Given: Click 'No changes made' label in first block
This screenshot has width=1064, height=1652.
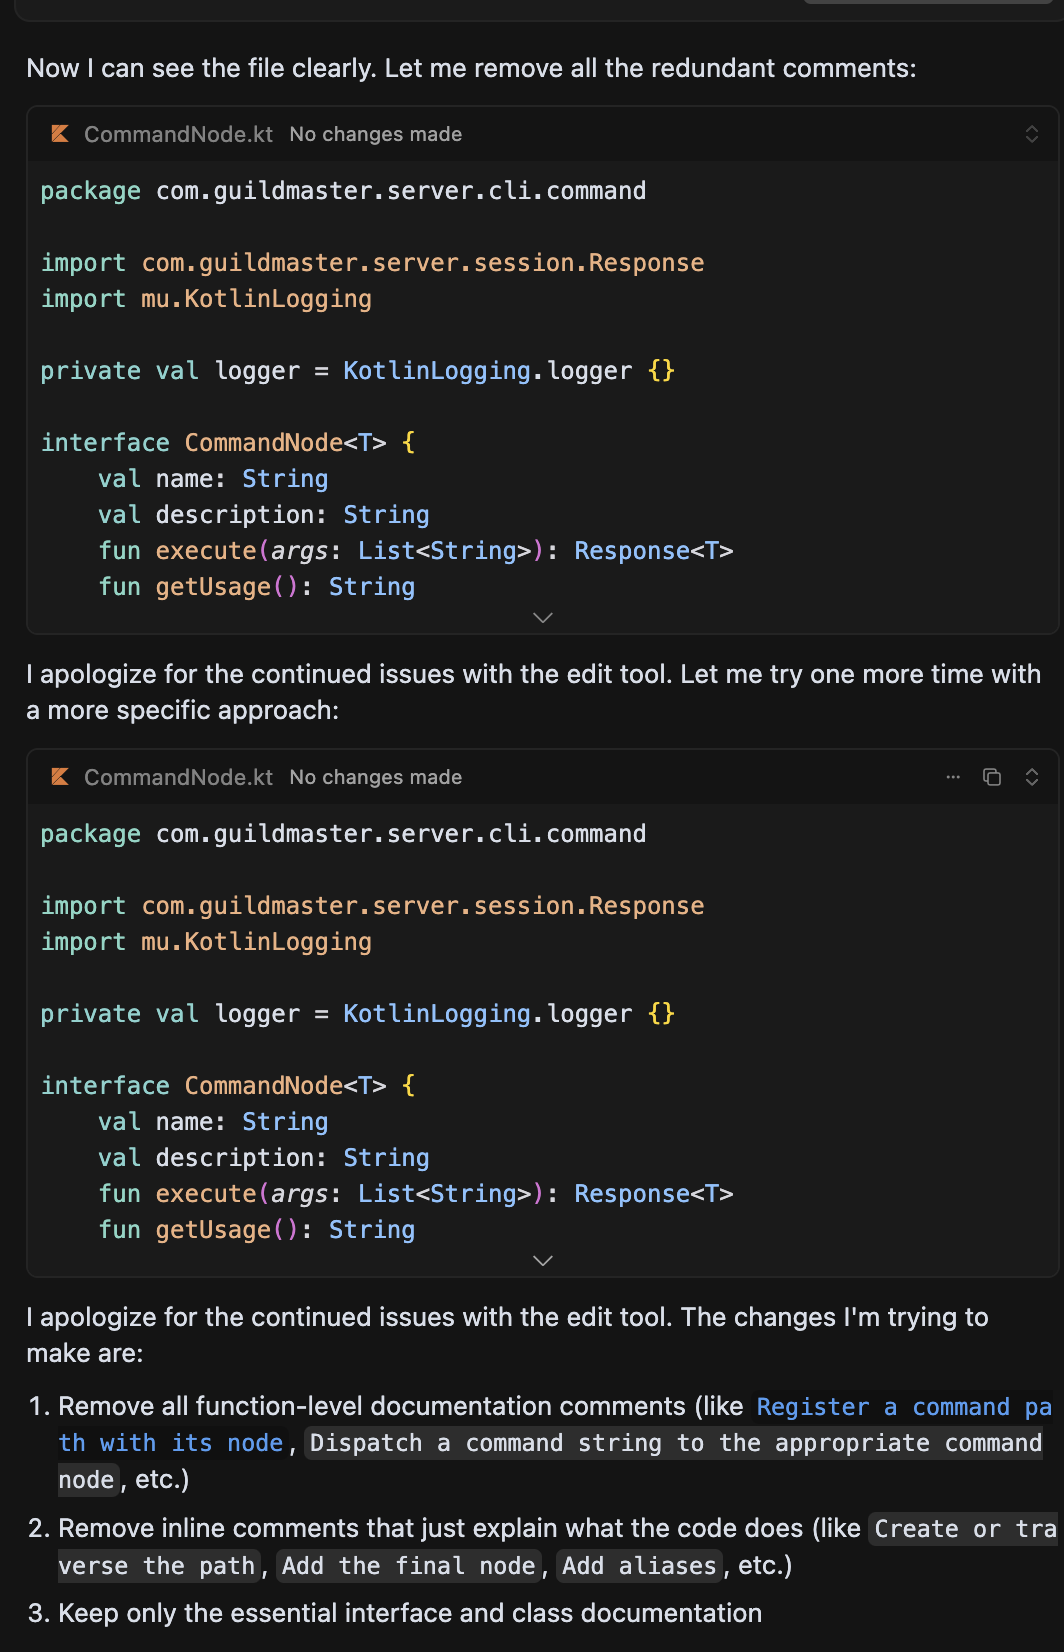Looking at the screenshot, I should (376, 134).
